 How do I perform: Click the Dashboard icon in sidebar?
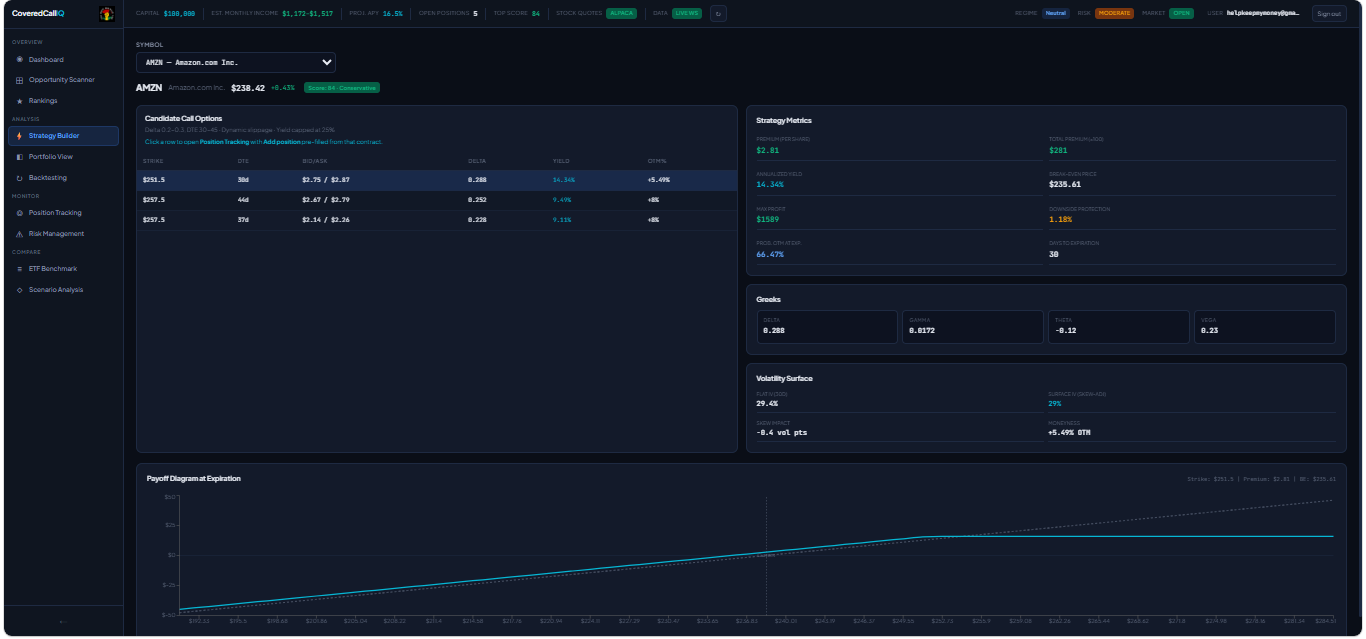19,60
